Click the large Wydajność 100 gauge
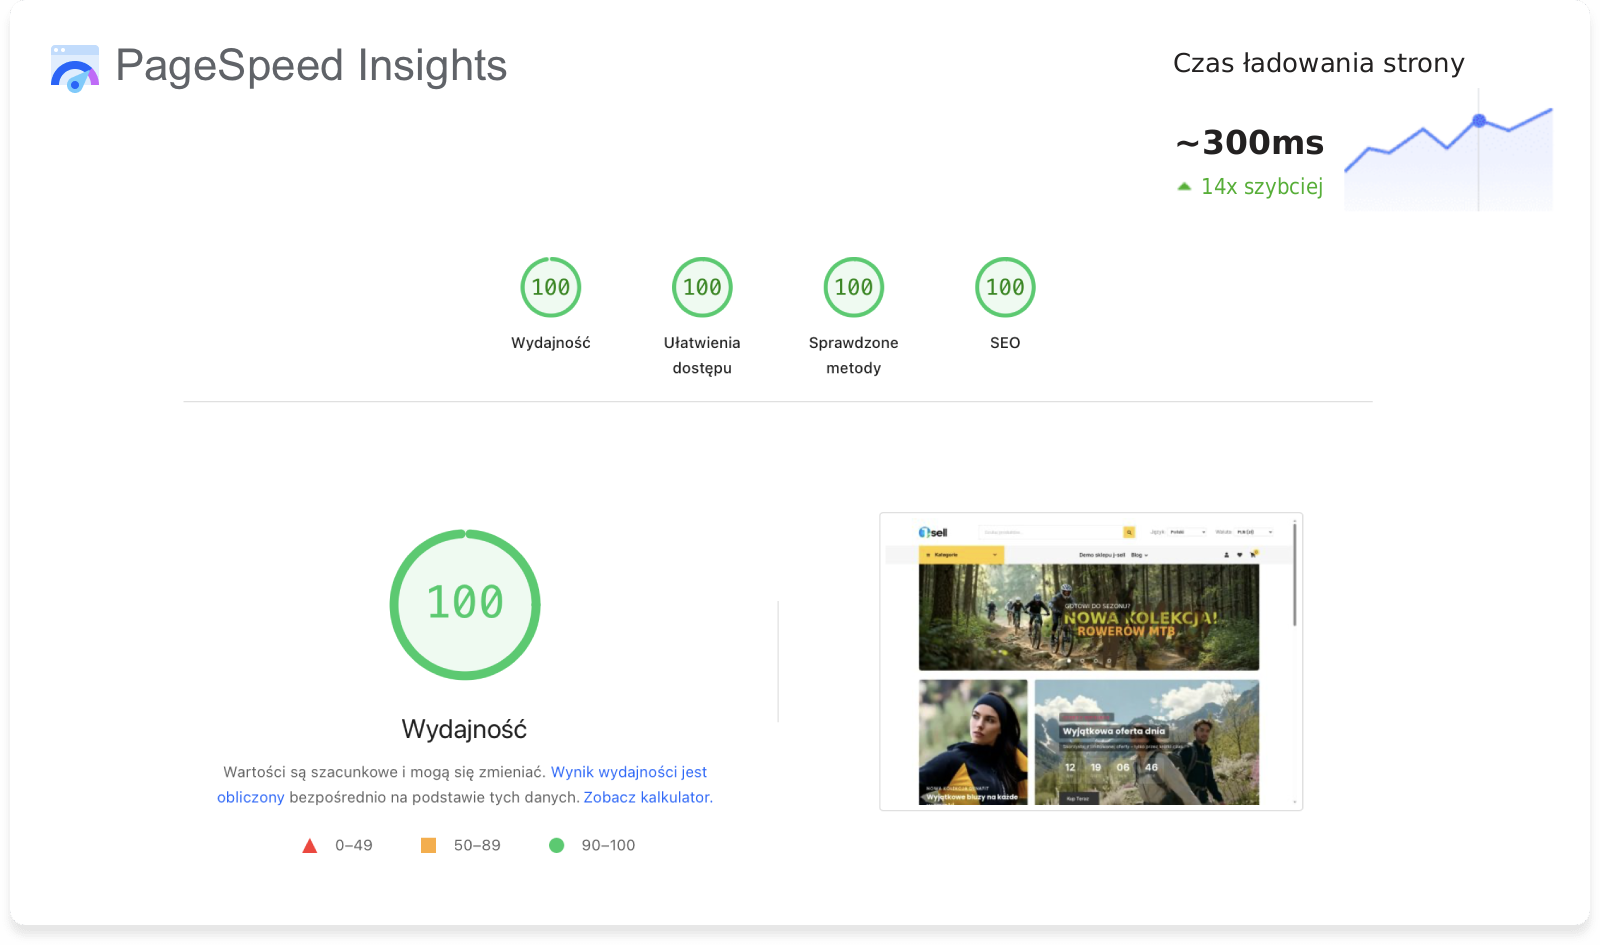 pyautogui.click(x=465, y=604)
